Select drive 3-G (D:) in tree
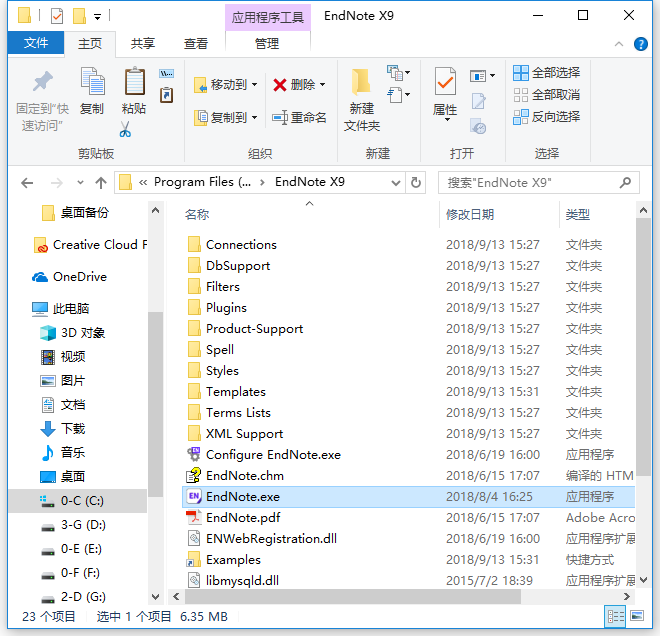The width and height of the screenshot is (660, 636). [73, 525]
